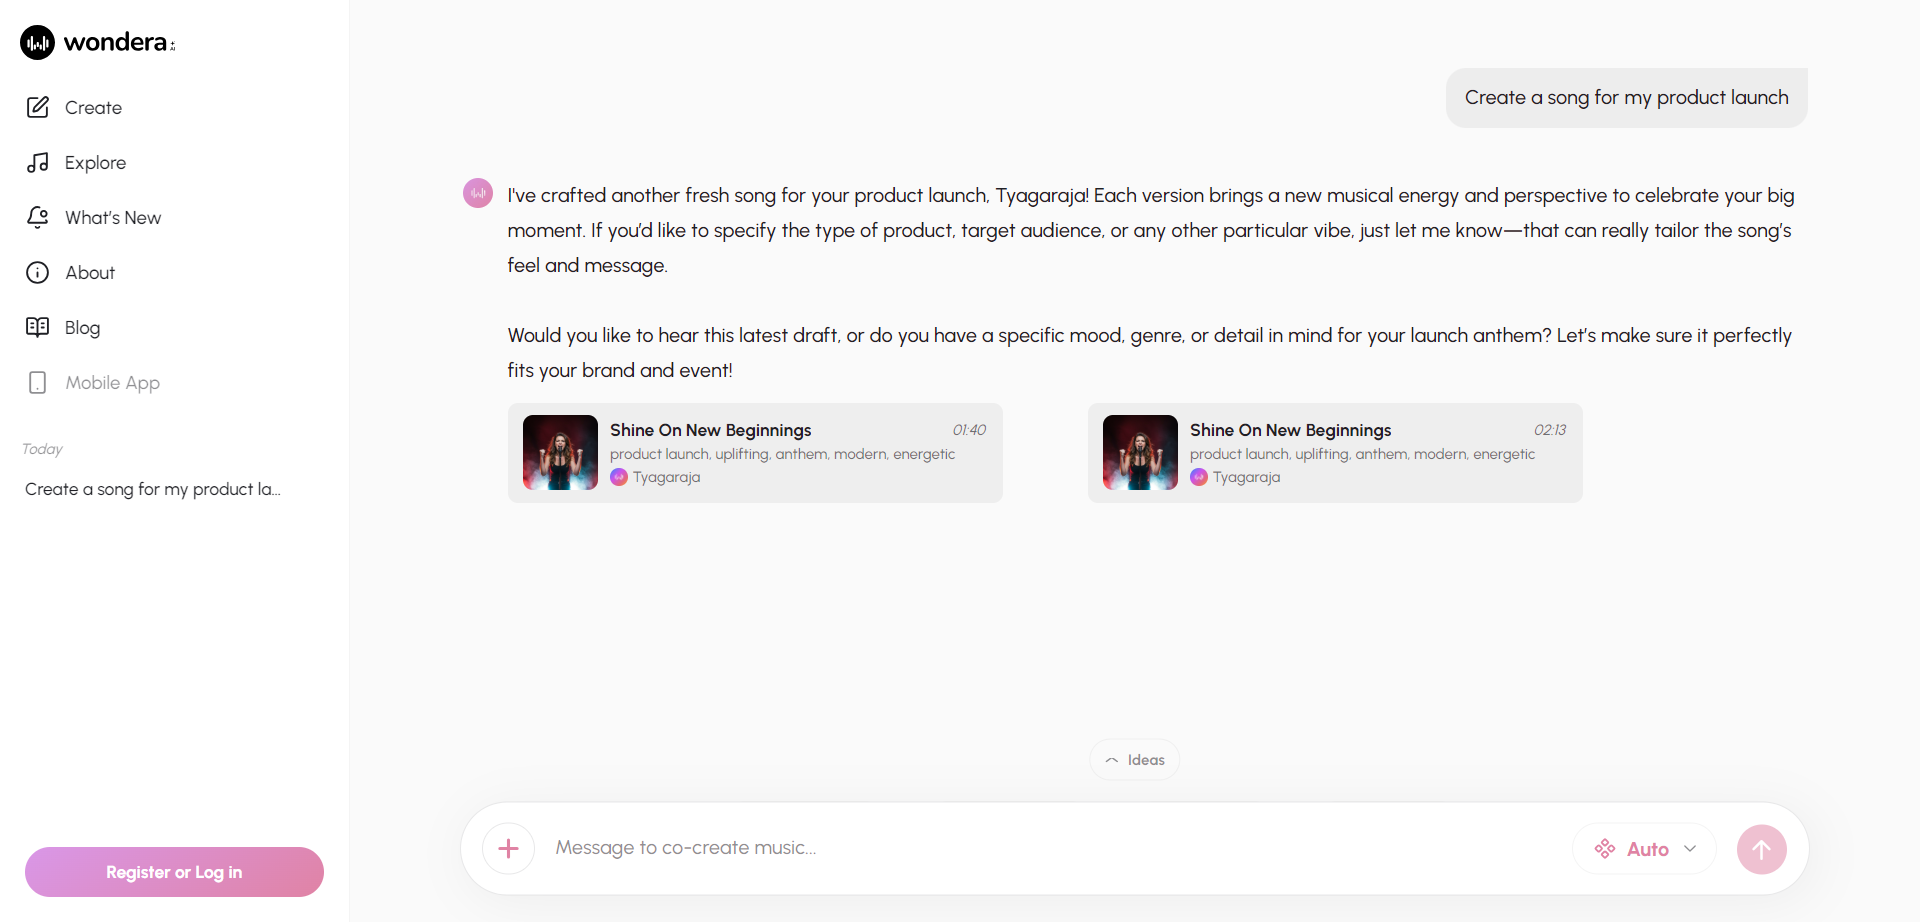Click the Wondera logo icon
Image resolution: width=1920 pixels, height=922 pixels.
[x=37, y=43]
